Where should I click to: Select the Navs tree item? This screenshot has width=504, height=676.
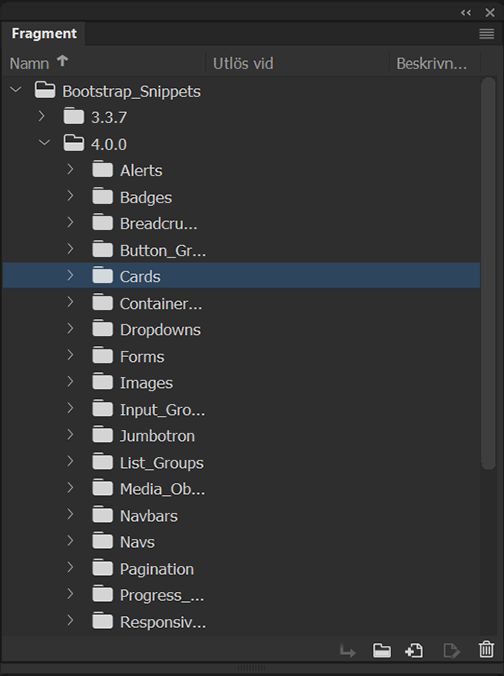click(137, 542)
